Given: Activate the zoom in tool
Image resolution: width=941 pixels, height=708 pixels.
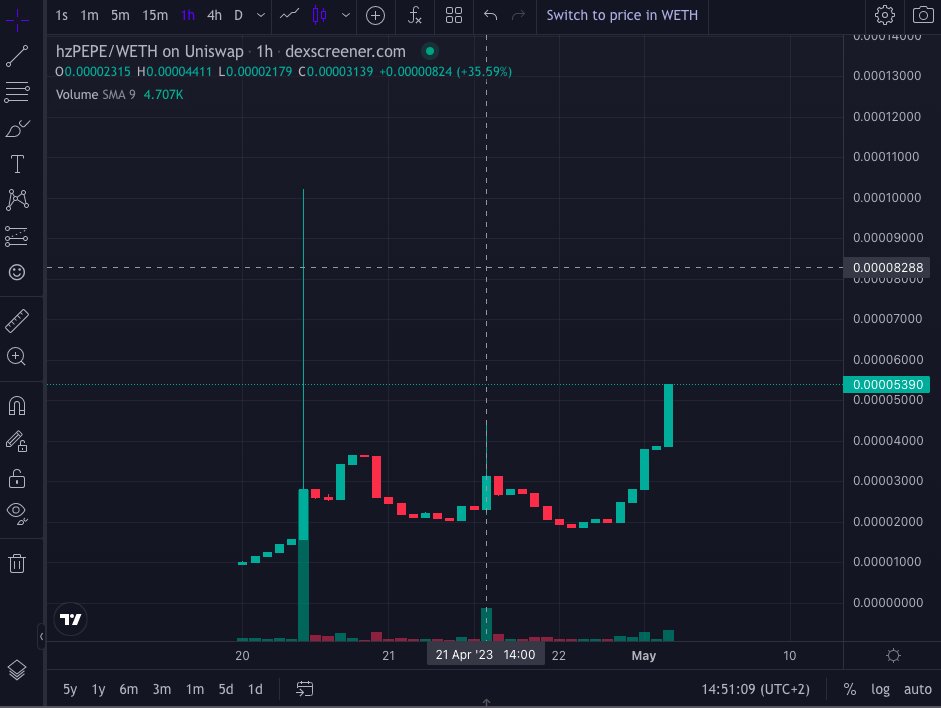Looking at the screenshot, I should (x=17, y=357).
